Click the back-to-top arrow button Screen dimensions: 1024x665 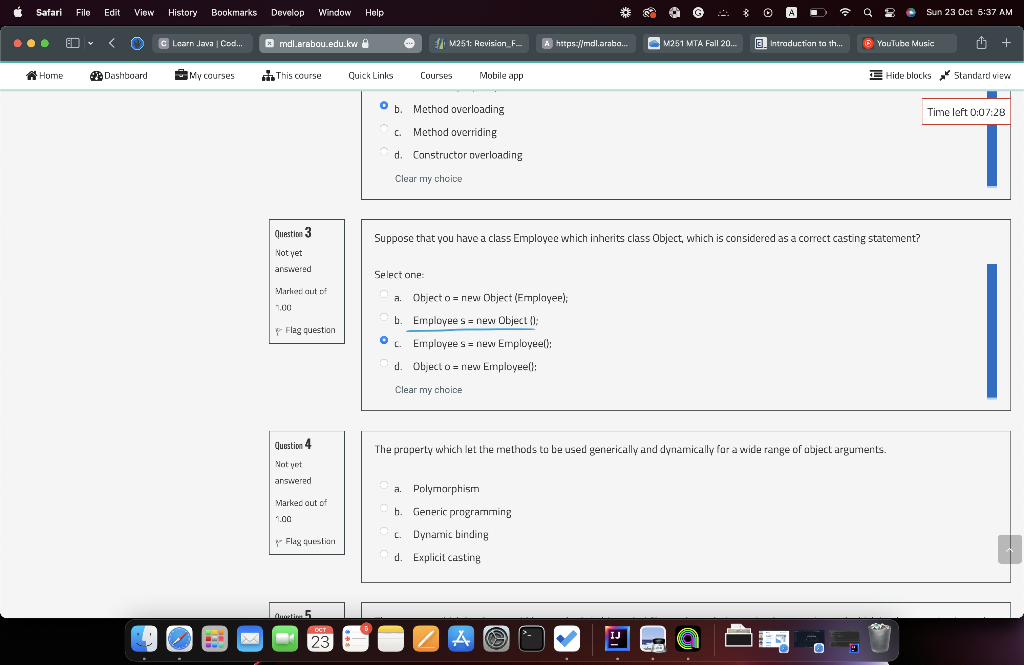[1009, 549]
